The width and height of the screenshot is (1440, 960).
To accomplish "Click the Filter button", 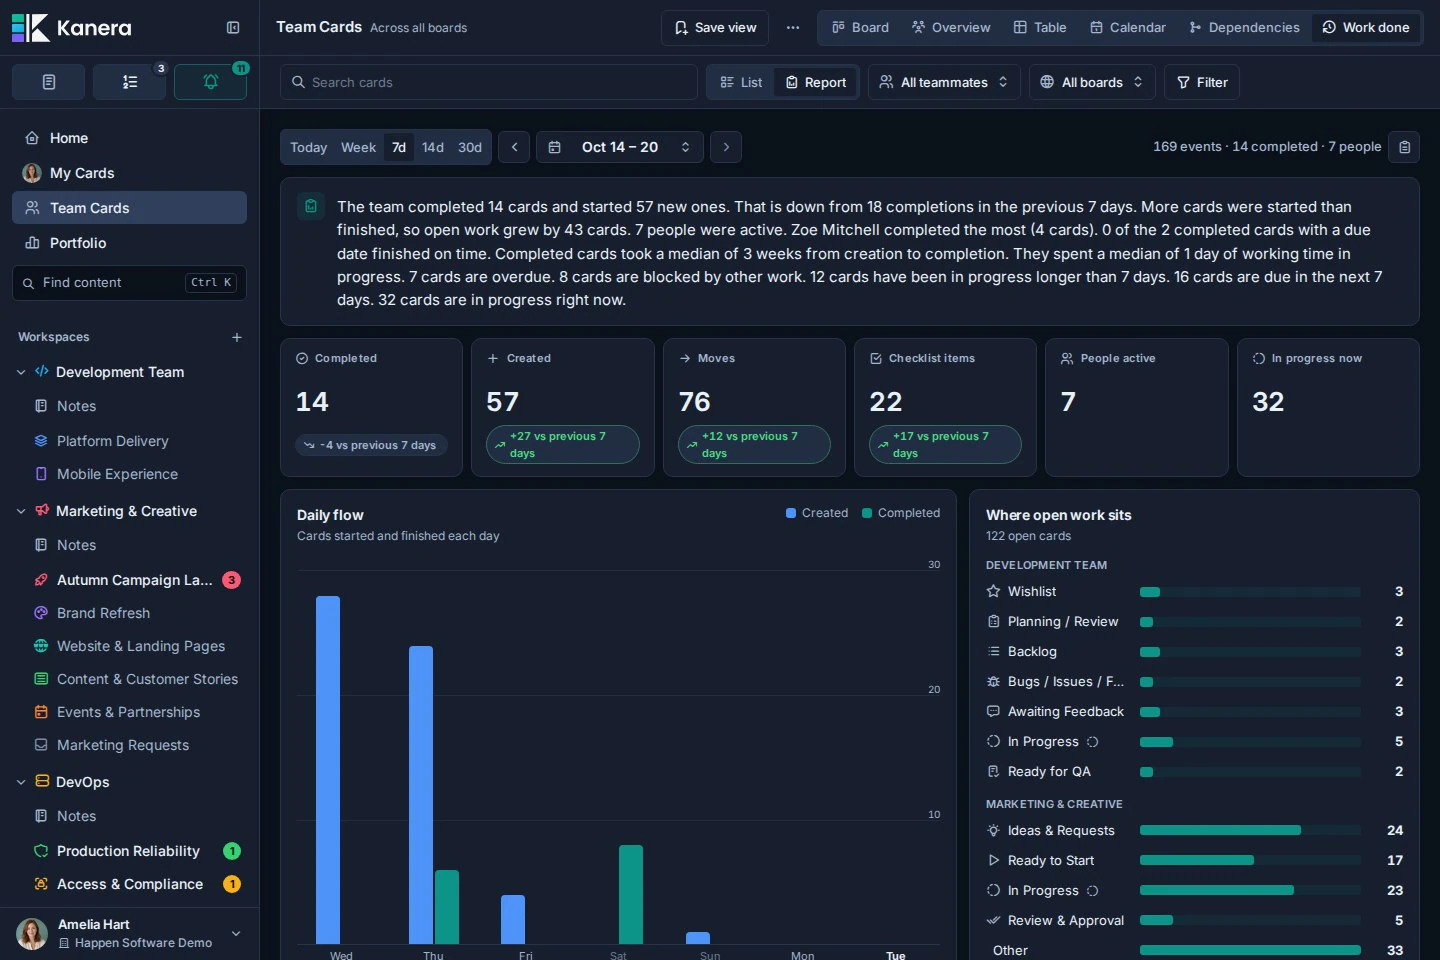I will click(1202, 82).
